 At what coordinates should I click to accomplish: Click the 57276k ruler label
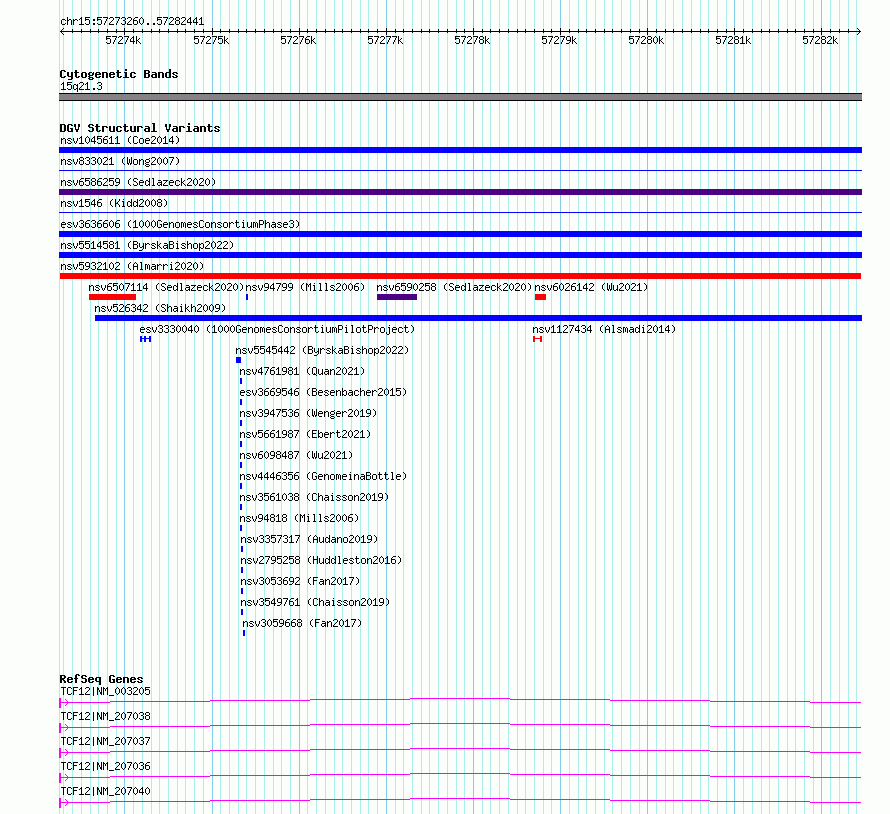pyautogui.click(x=298, y=40)
